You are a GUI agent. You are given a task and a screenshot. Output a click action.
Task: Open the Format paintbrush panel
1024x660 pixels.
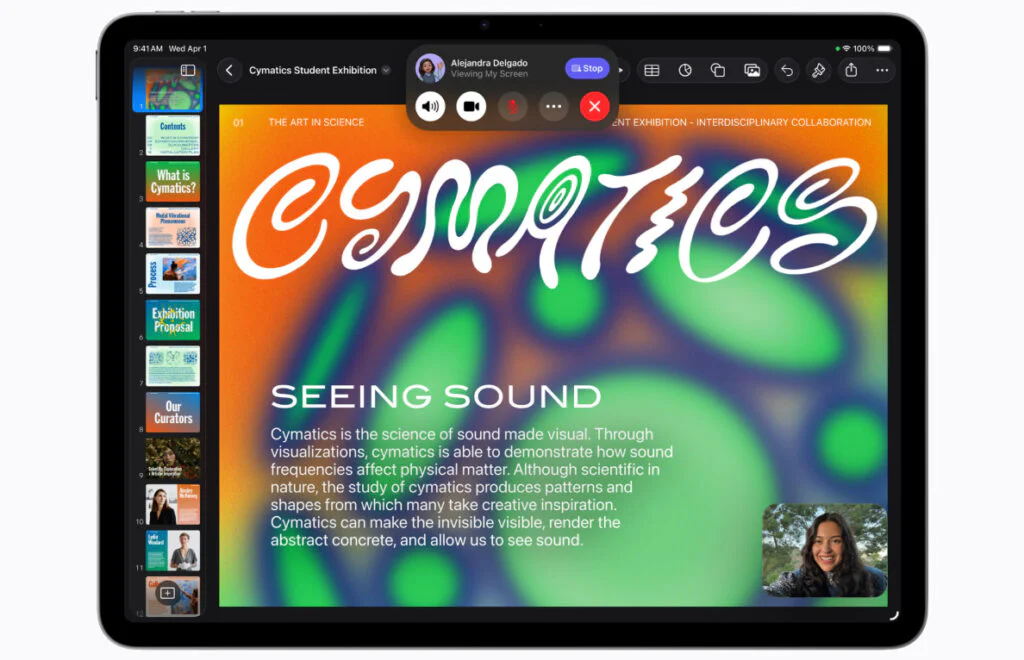[818, 70]
